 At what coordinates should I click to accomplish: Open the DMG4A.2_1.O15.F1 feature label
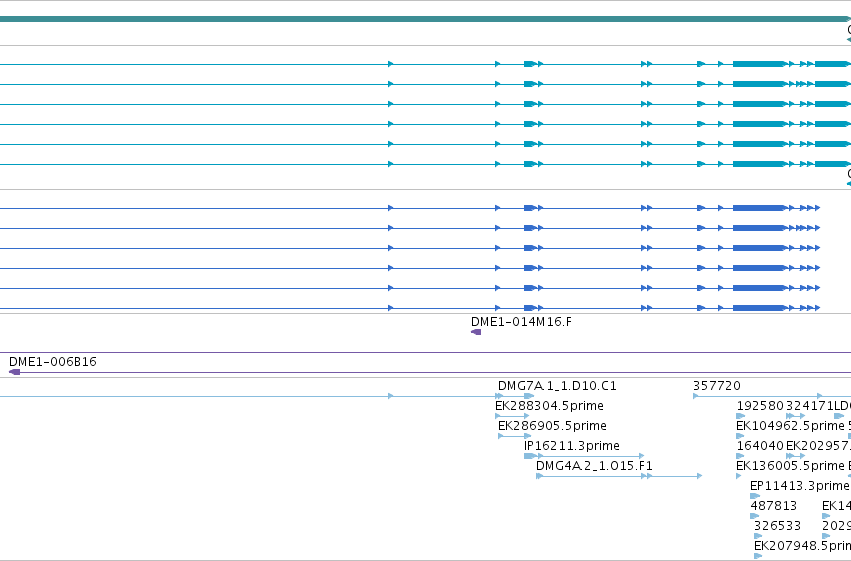click(594, 466)
